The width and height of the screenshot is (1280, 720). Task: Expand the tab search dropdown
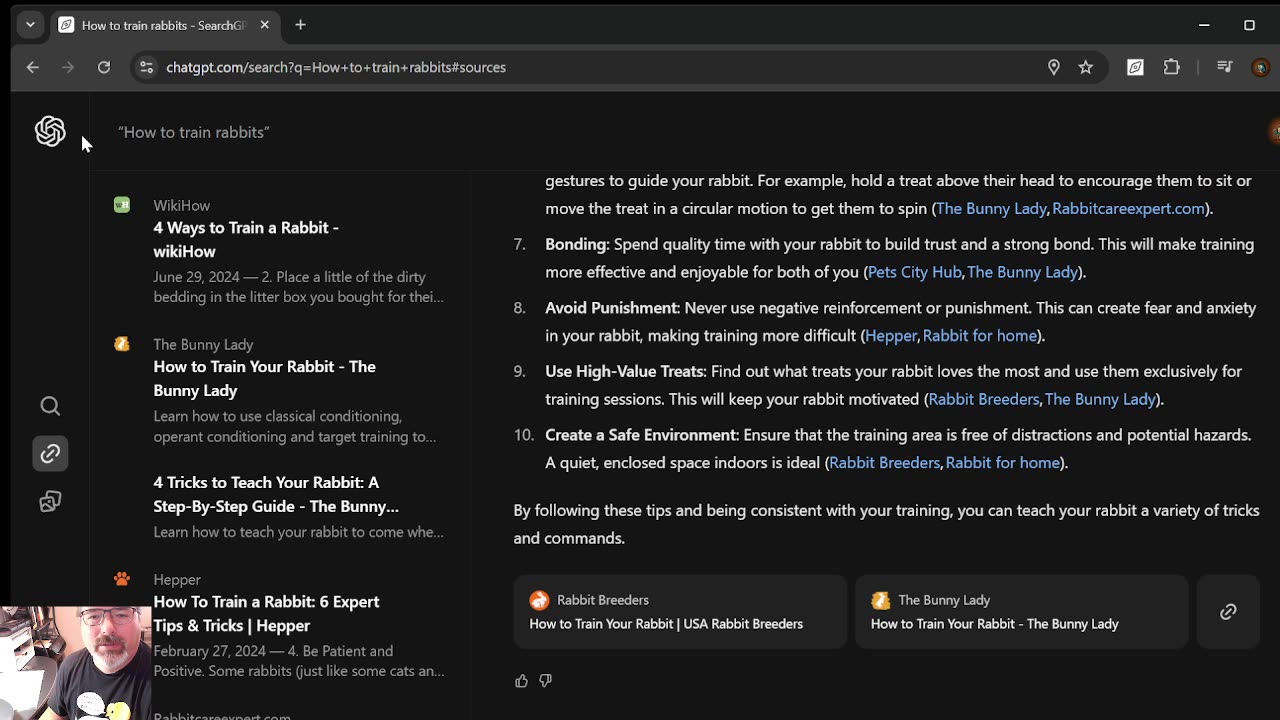[30, 25]
